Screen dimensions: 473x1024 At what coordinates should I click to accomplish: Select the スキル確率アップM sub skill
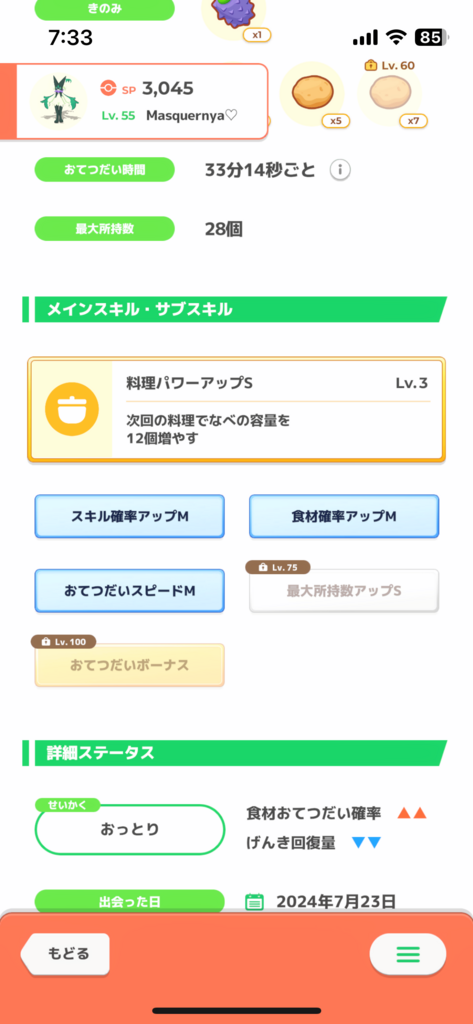pos(129,516)
